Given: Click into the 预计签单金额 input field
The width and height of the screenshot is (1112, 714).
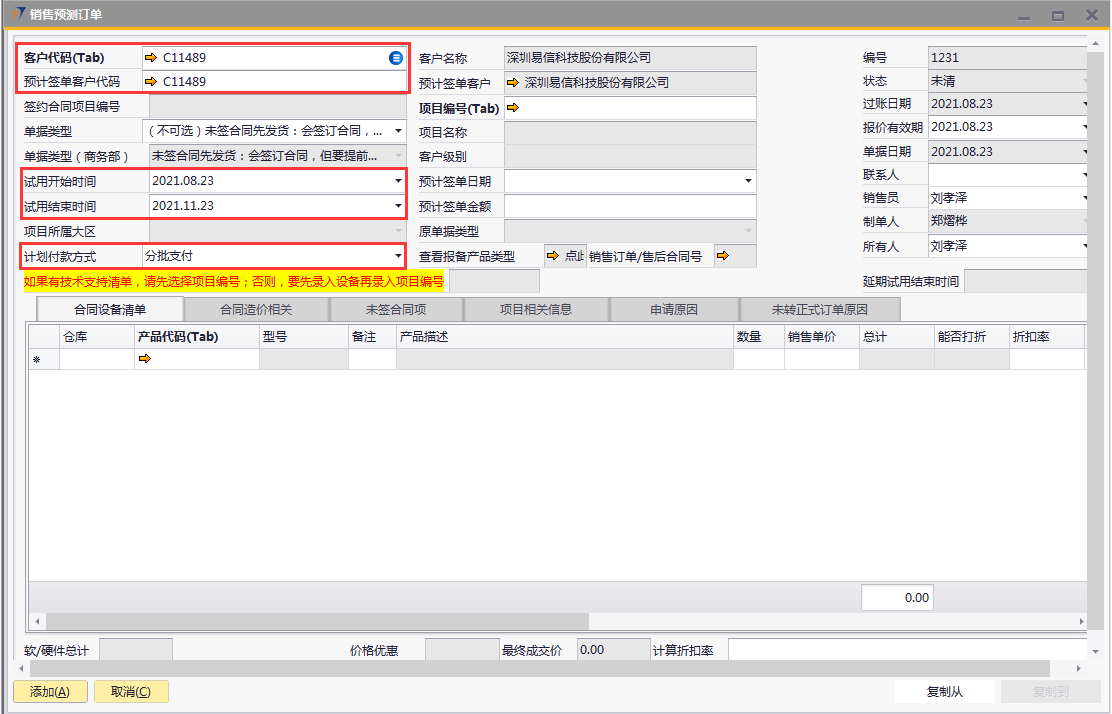Looking at the screenshot, I should click(x=630, y=206).
